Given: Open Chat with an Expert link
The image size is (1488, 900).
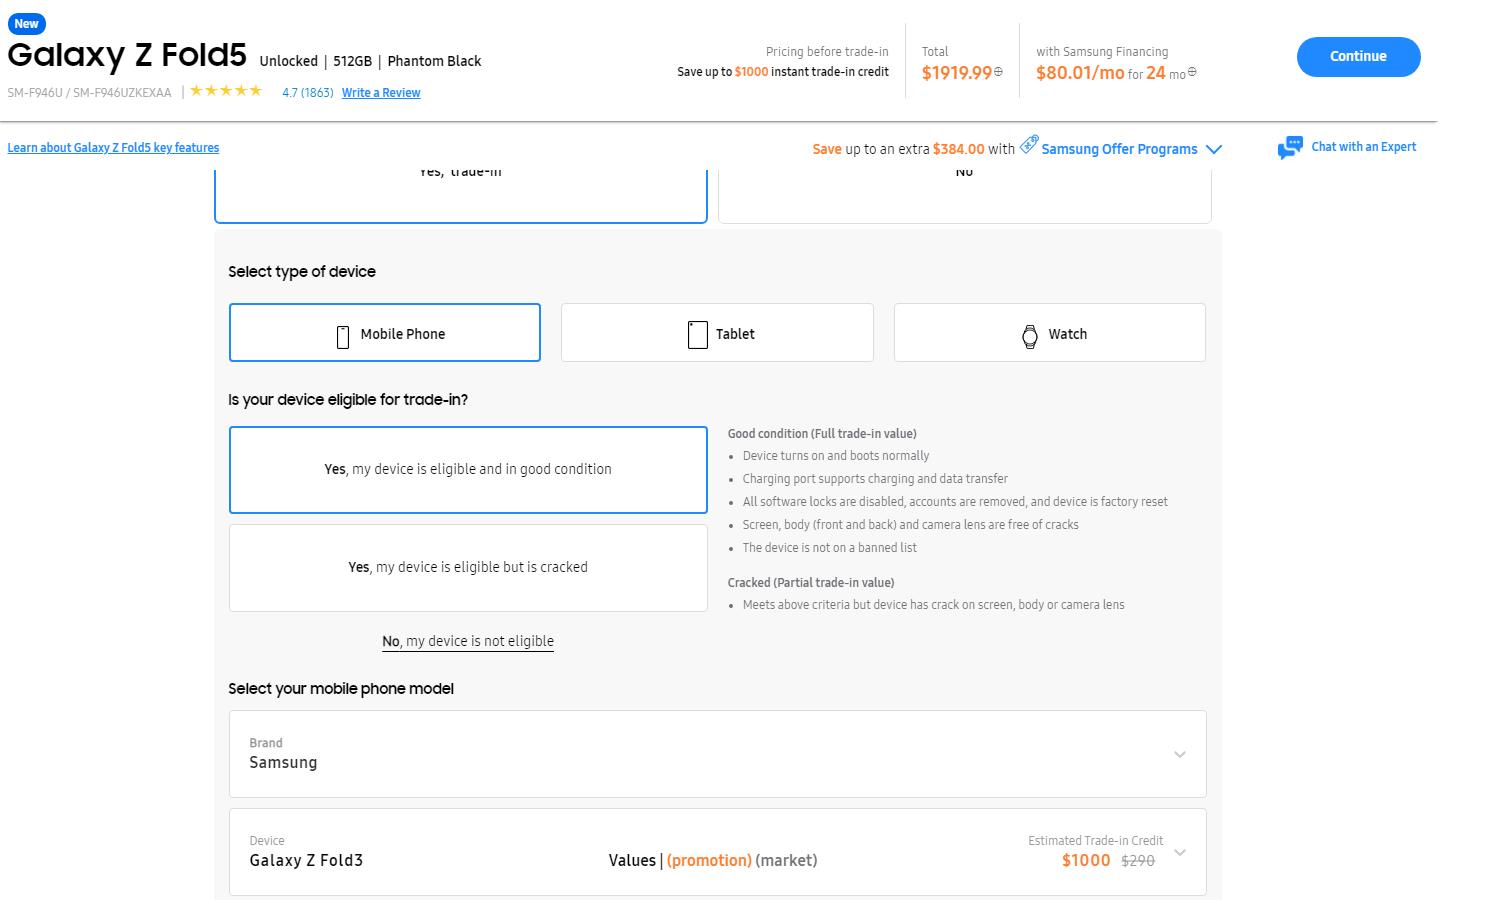Looking at the screenshot, I should click(x=1363, y=147).
